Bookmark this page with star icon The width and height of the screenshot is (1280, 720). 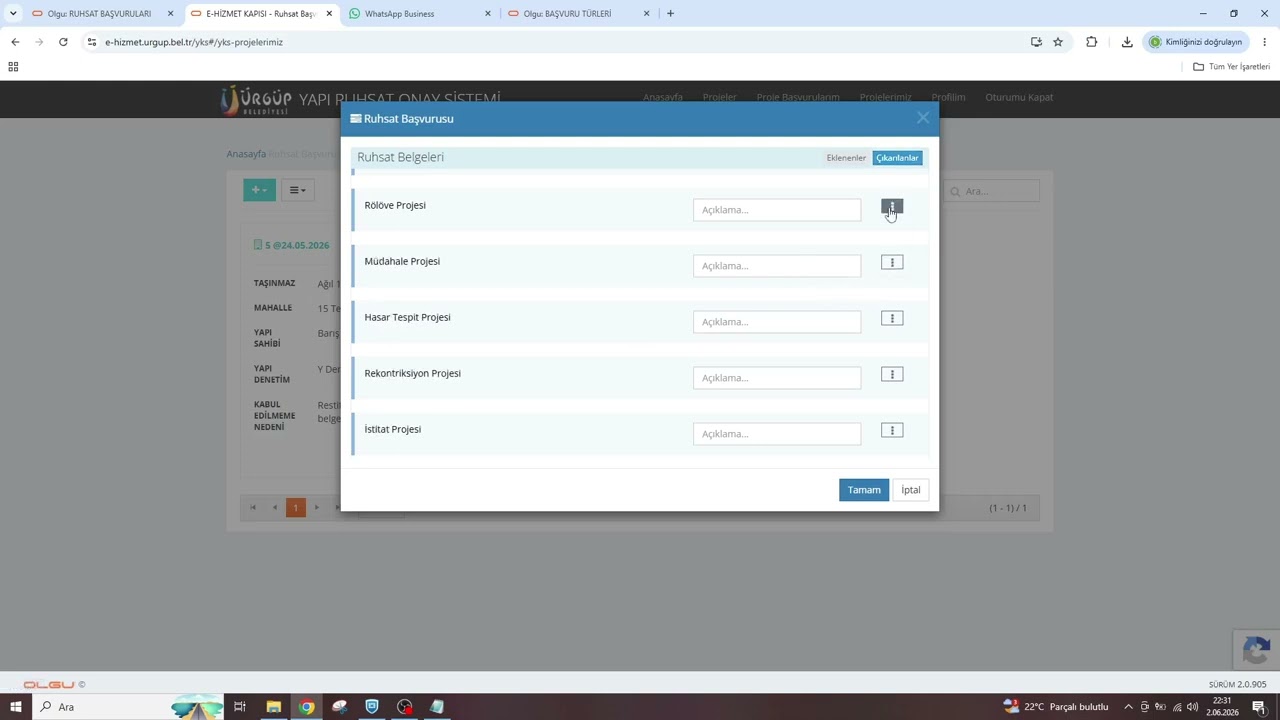[1058, 42]
